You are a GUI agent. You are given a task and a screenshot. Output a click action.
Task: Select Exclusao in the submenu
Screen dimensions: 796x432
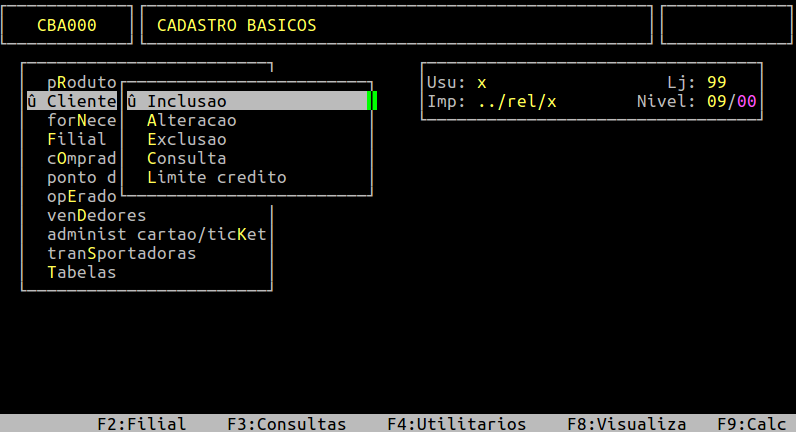click(187, 139)
